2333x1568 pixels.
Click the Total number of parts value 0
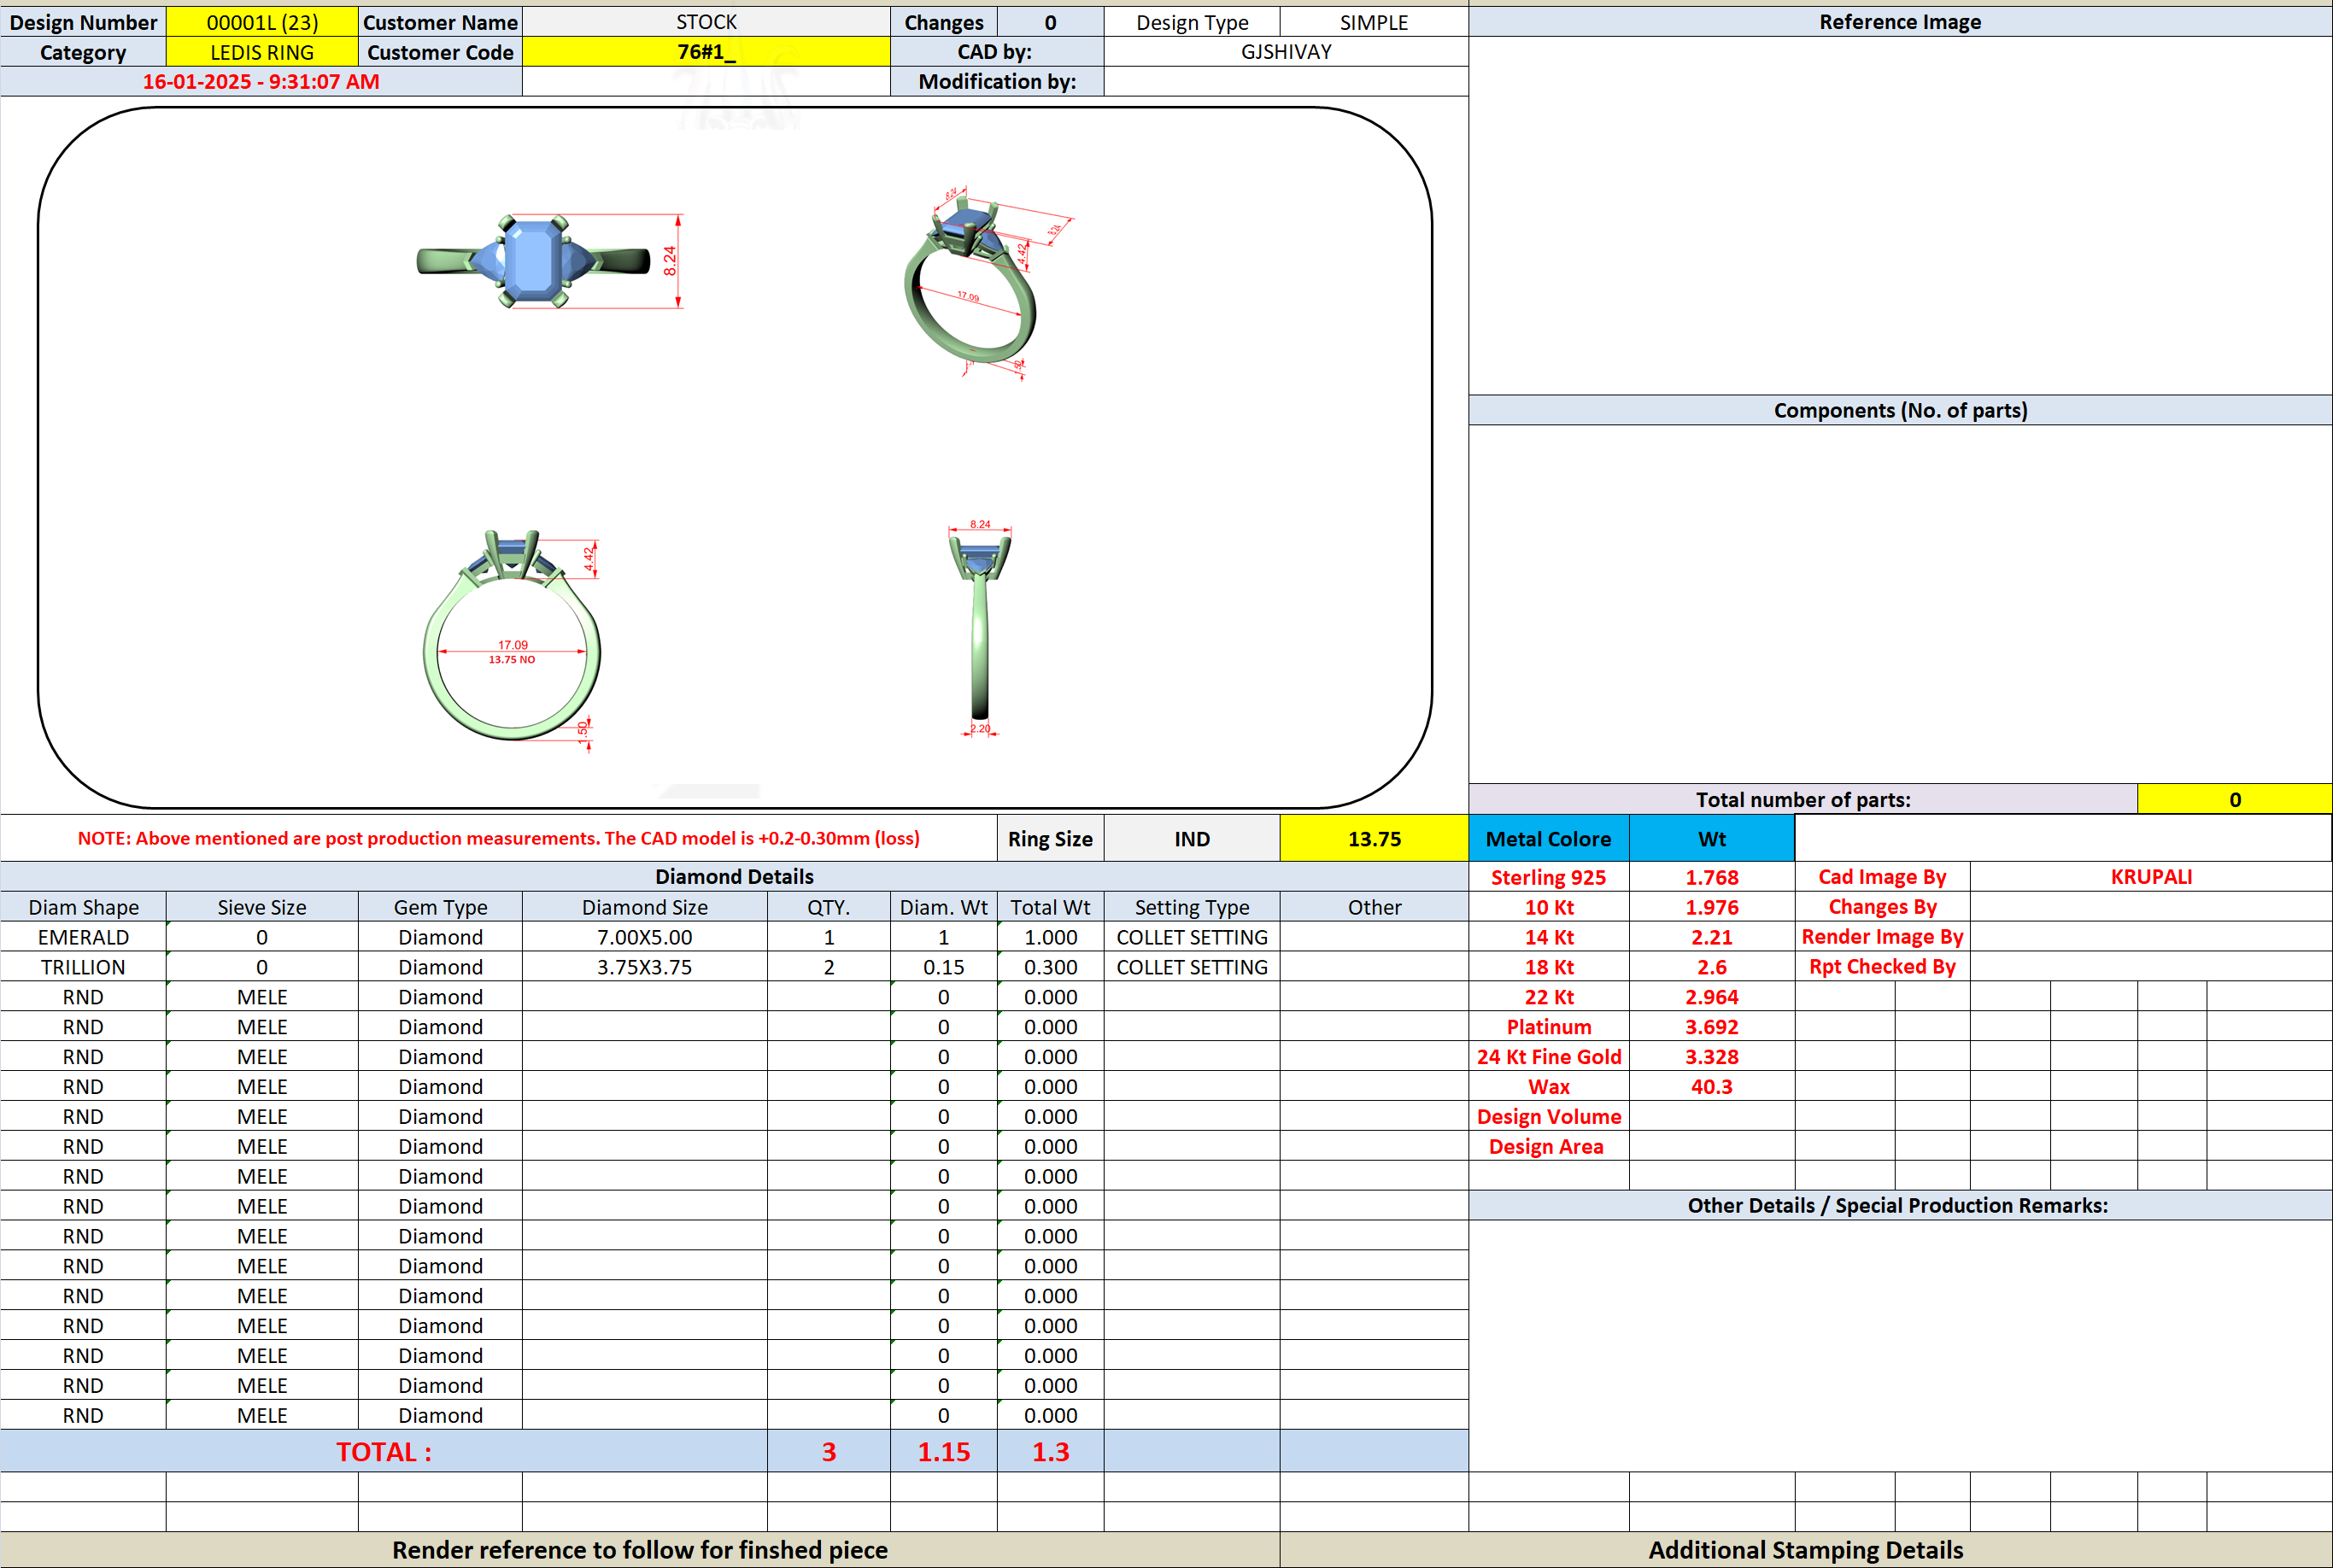pyautogui.click(x=2235, y=799)
